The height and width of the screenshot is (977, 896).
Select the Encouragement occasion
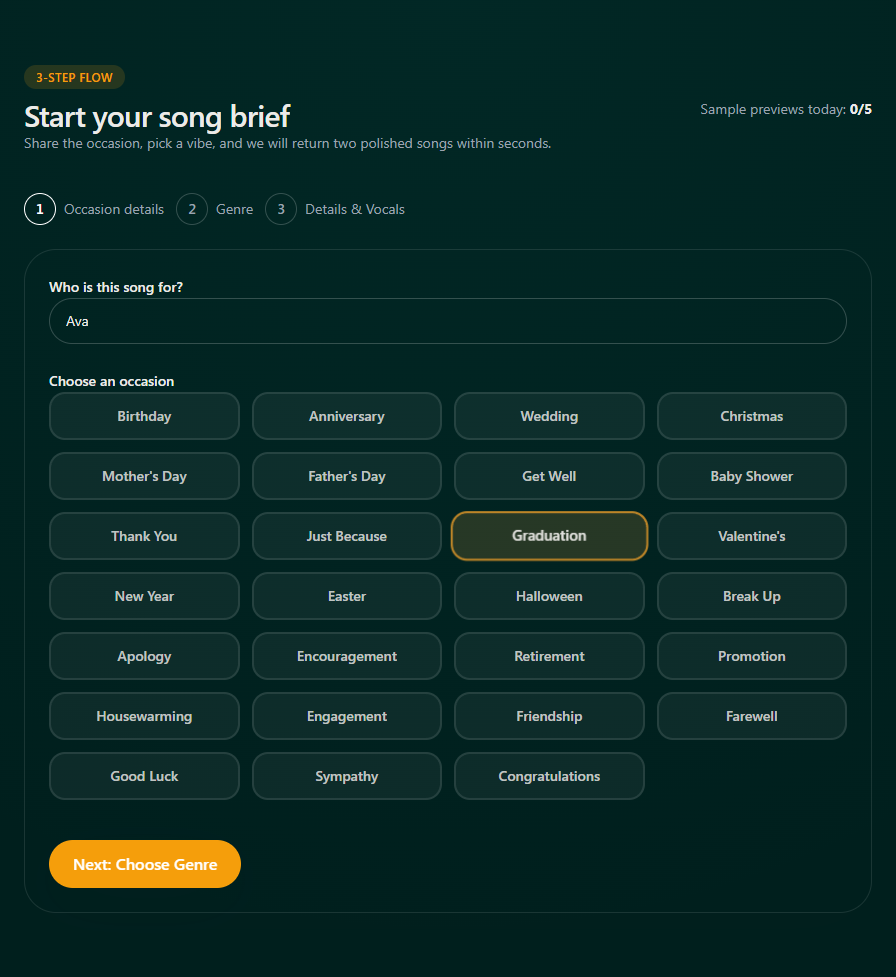(346, 656)
